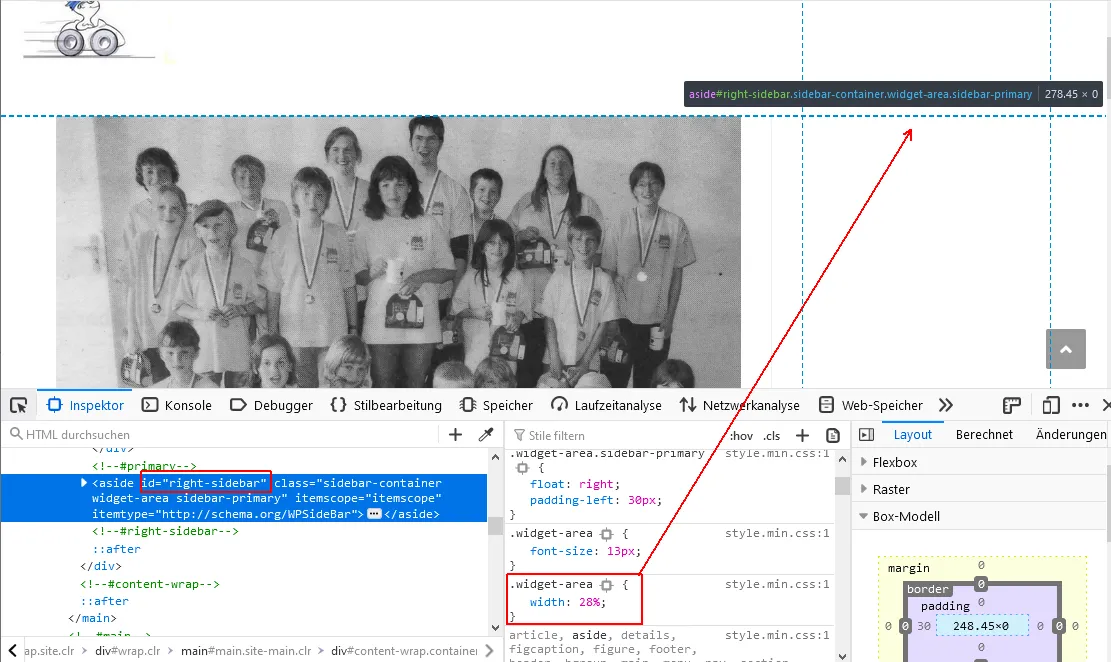Screen dimensions: 1111x662
Task: Switch to Netzwerkanalyse tab
Action: [x=739, y=405]
